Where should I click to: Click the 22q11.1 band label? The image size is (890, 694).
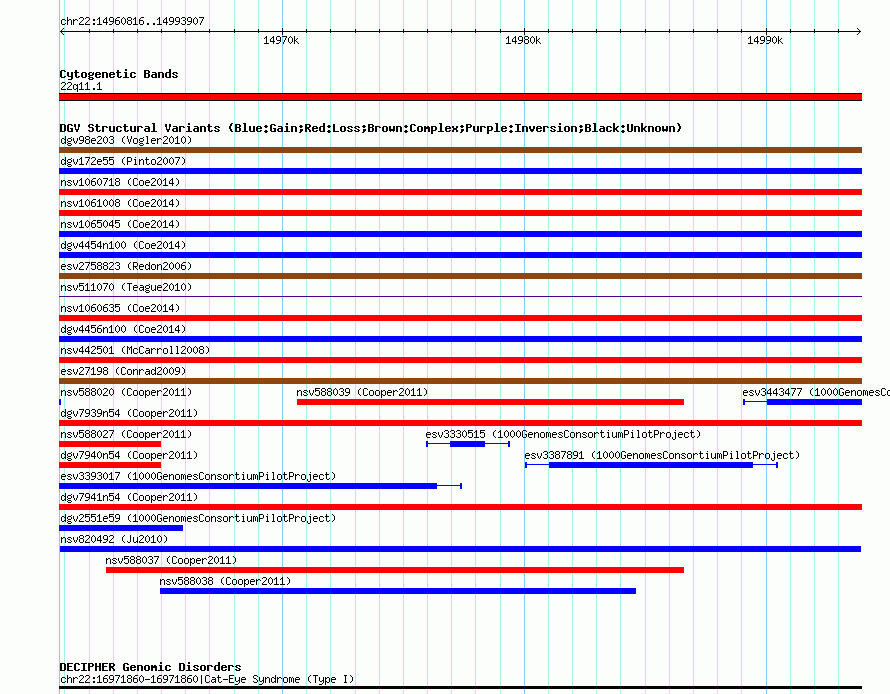pyautogui.click(x=81, y=86)
